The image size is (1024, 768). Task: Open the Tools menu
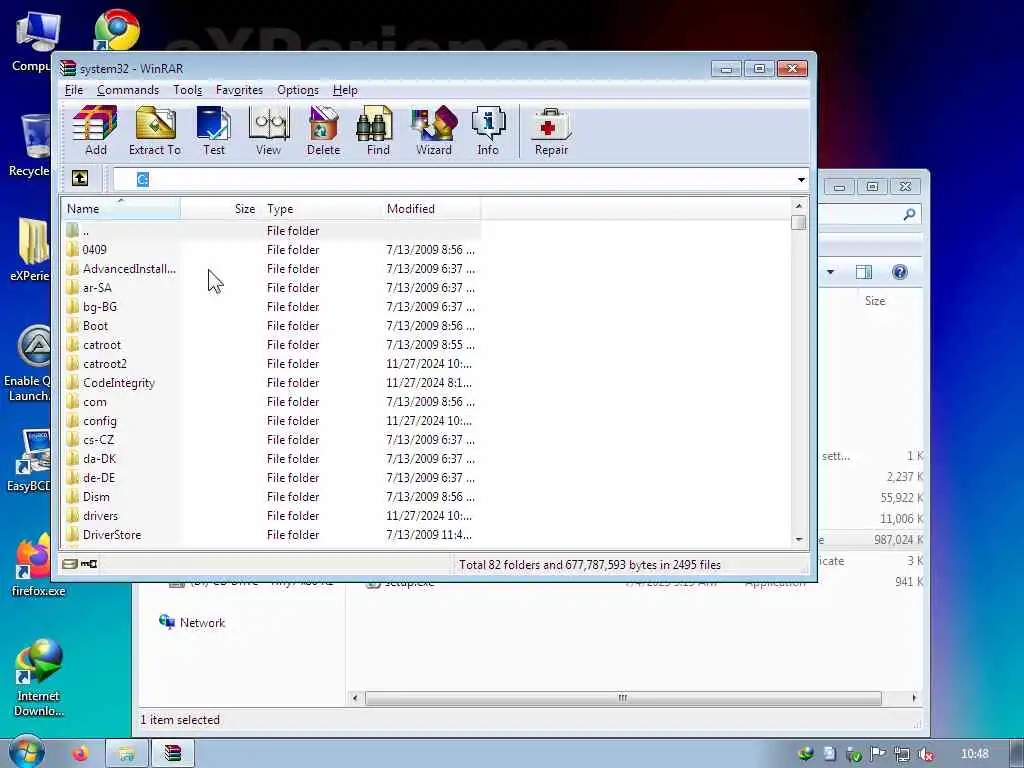pos(187,90)
